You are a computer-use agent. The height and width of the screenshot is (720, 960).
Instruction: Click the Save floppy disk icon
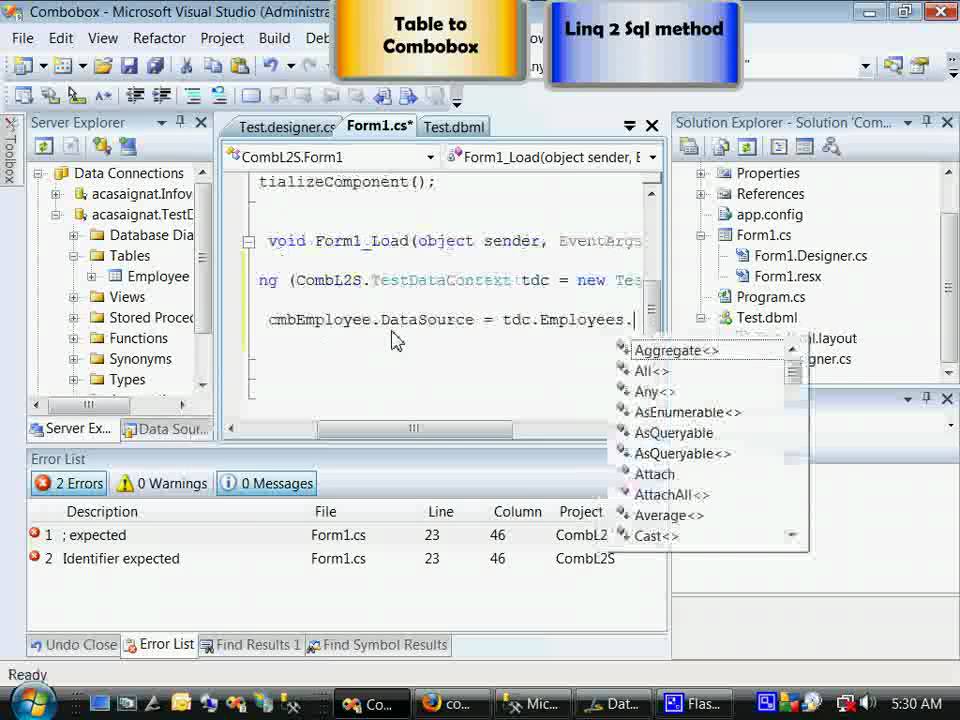coord(129,66)
